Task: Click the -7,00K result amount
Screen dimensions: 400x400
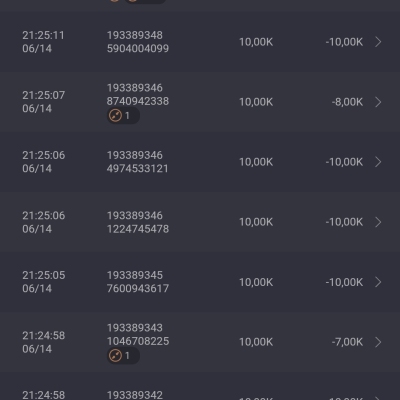Action: coord(347,342)
